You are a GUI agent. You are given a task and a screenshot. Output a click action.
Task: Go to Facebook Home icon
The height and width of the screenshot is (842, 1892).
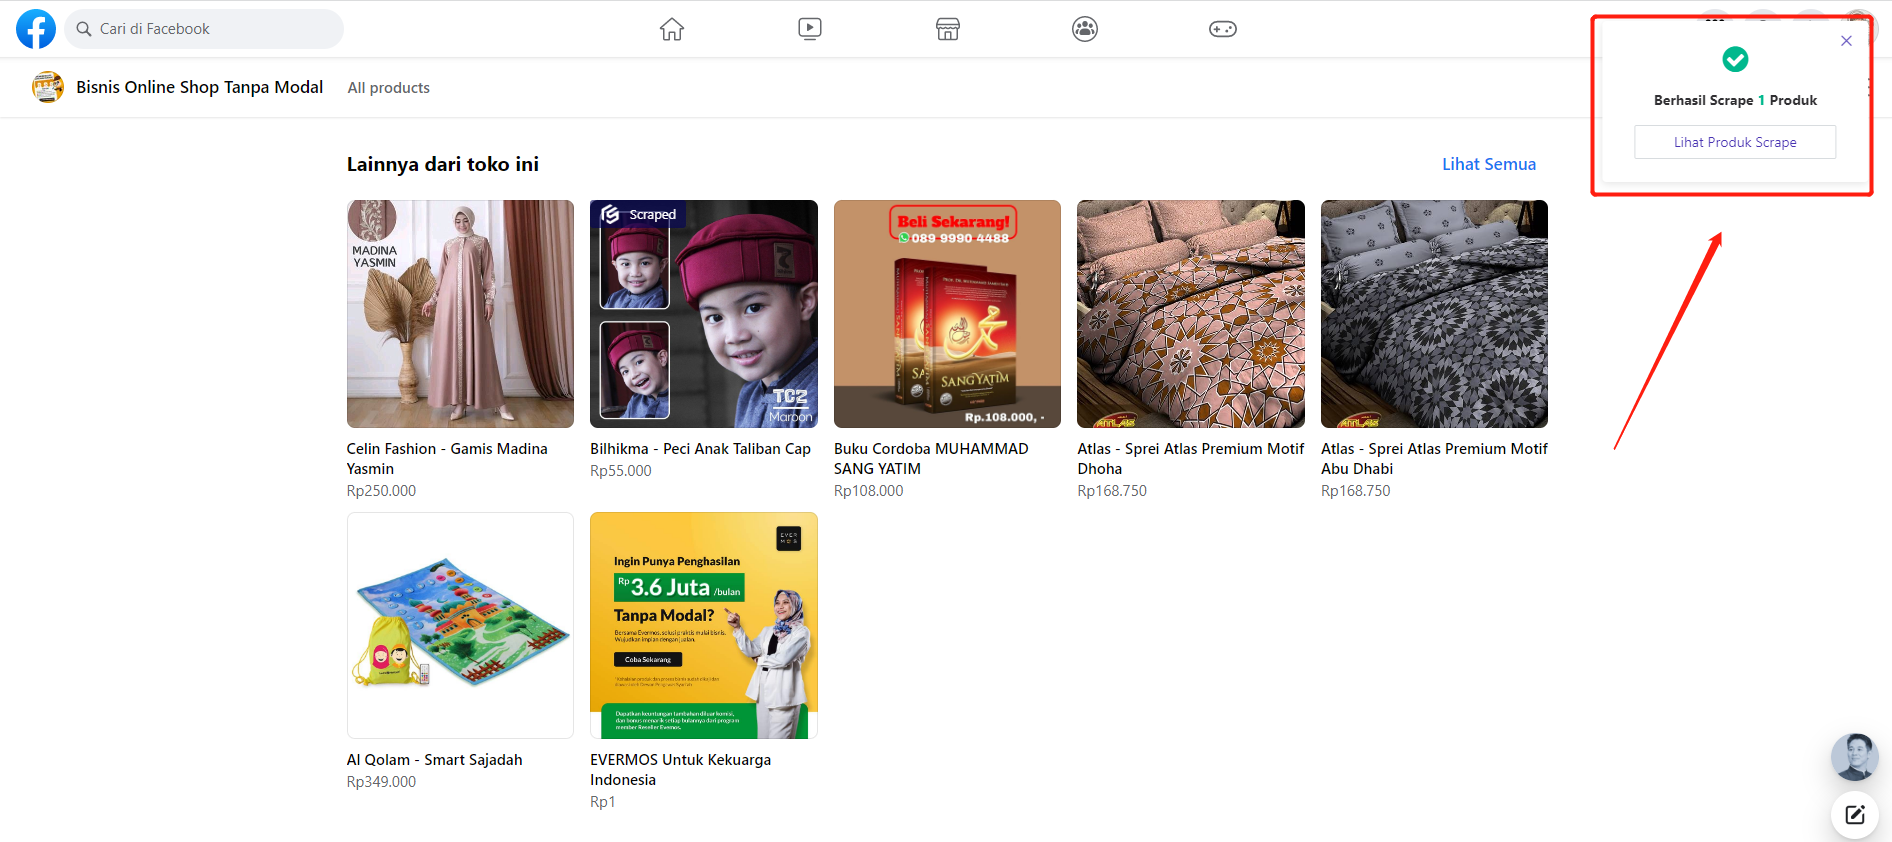click(x=672, y=29)
